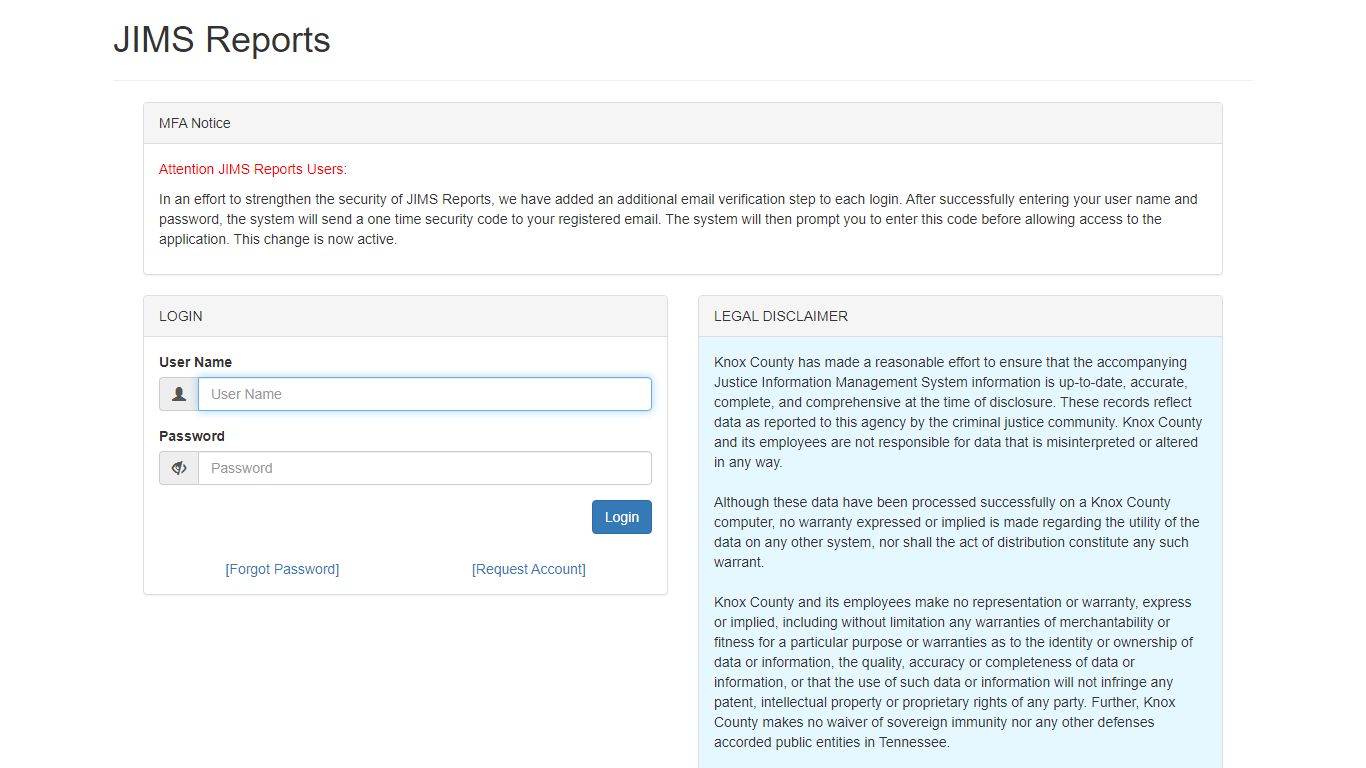Focus the Password input field
Screen dimensions: 1366x768
pos(425,468)
